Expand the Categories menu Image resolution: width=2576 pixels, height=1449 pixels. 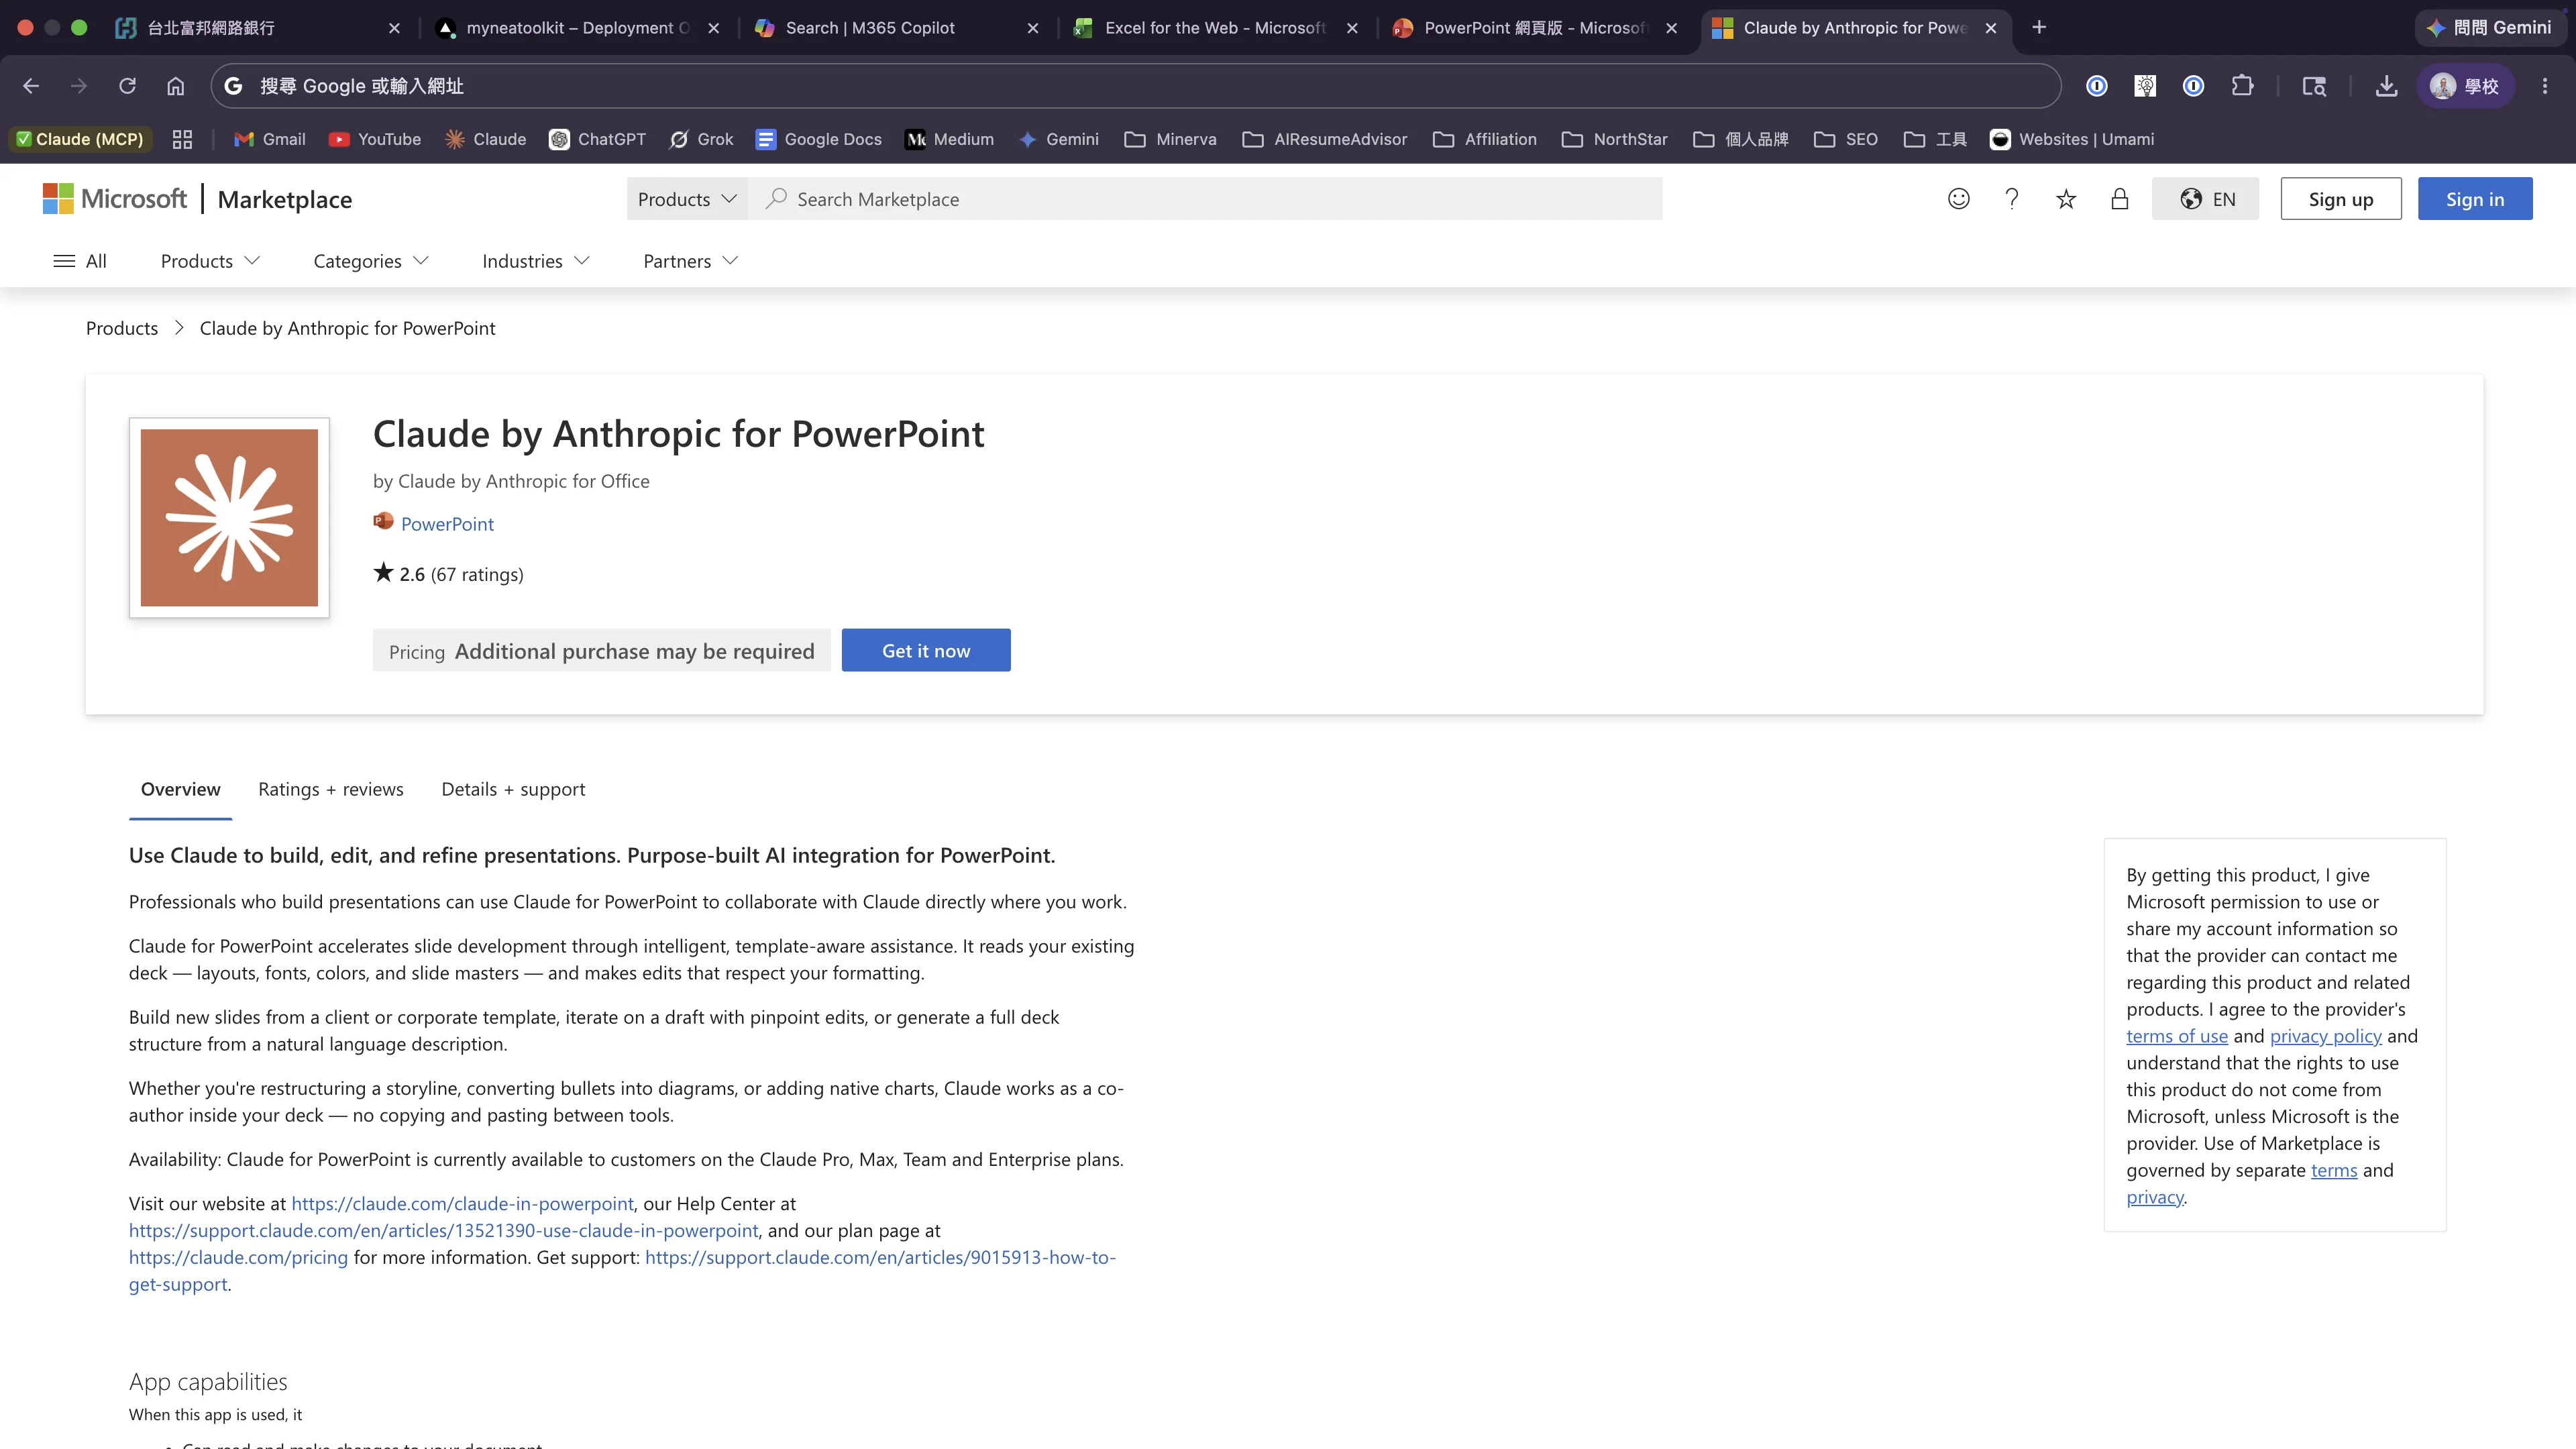point(371,261)
